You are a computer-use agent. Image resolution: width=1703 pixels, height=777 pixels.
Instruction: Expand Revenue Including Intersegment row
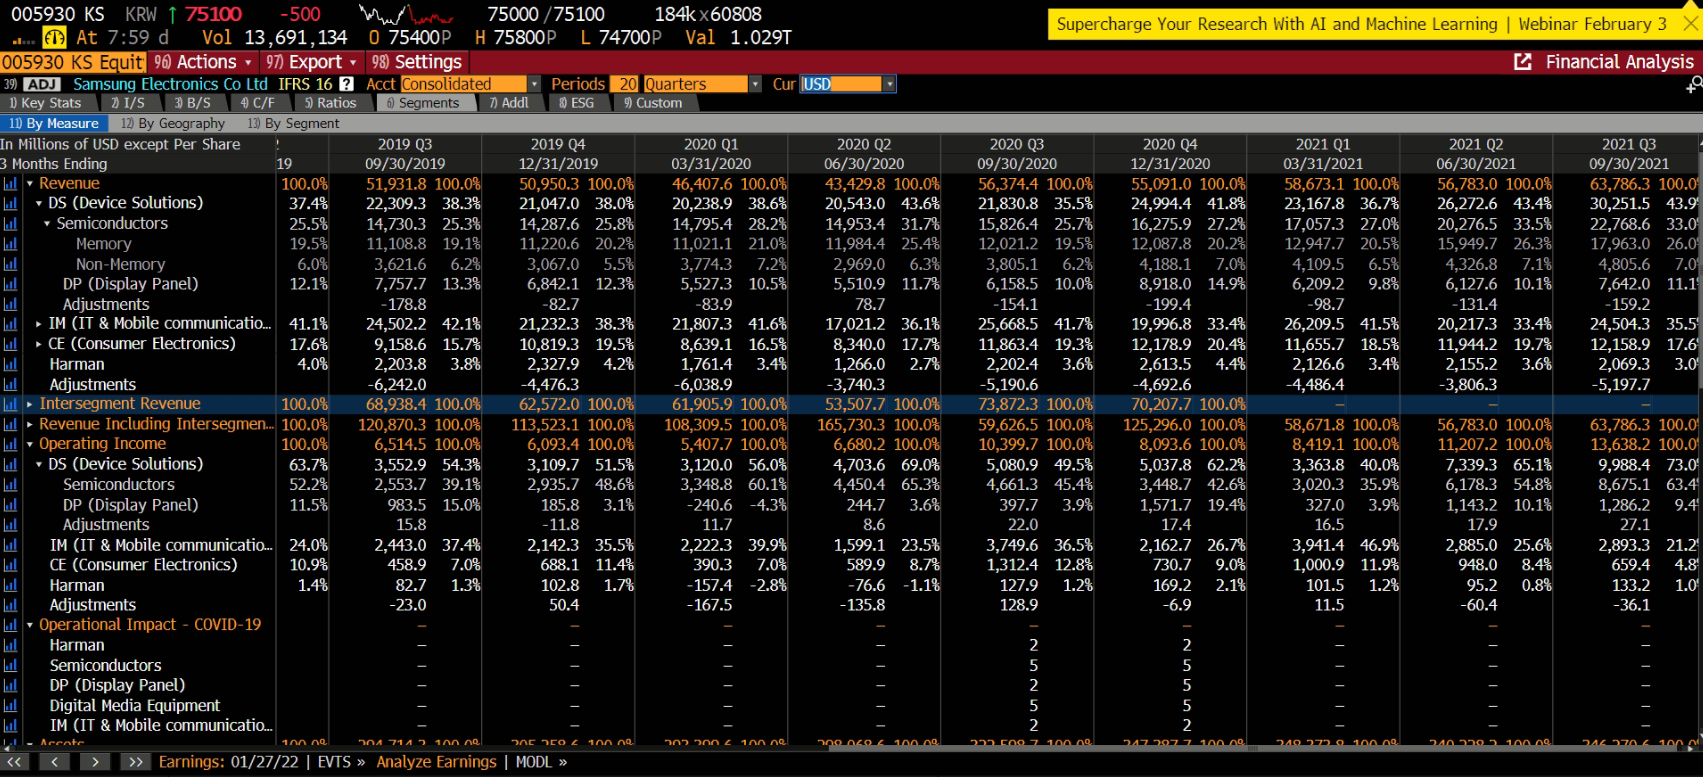[30, 424]
